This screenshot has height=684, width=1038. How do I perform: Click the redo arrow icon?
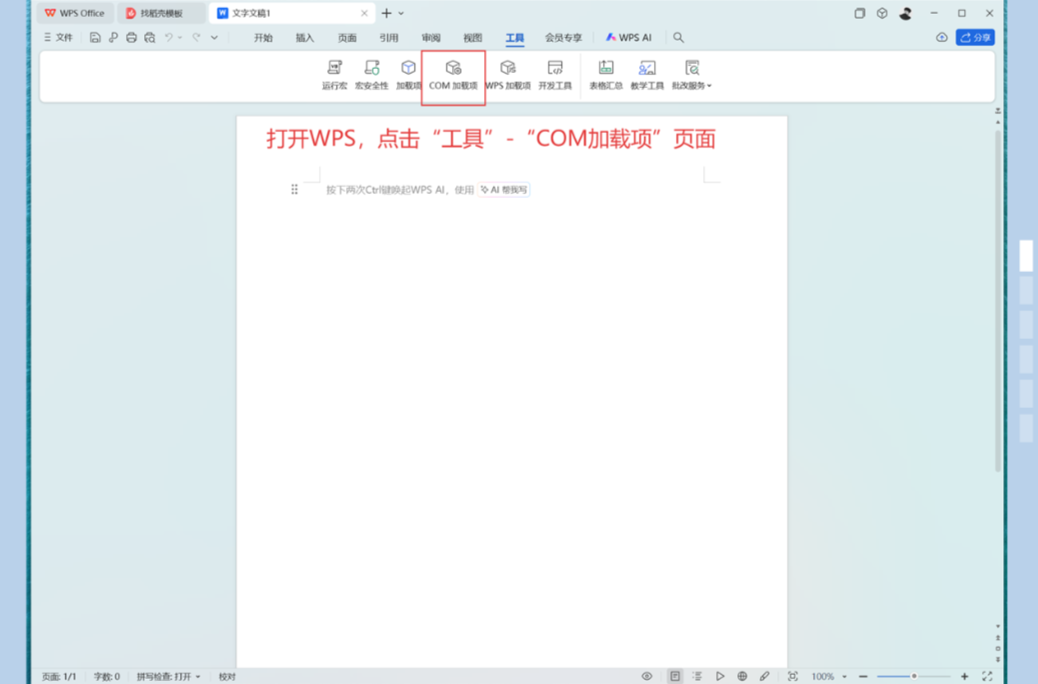pos(196,38)
